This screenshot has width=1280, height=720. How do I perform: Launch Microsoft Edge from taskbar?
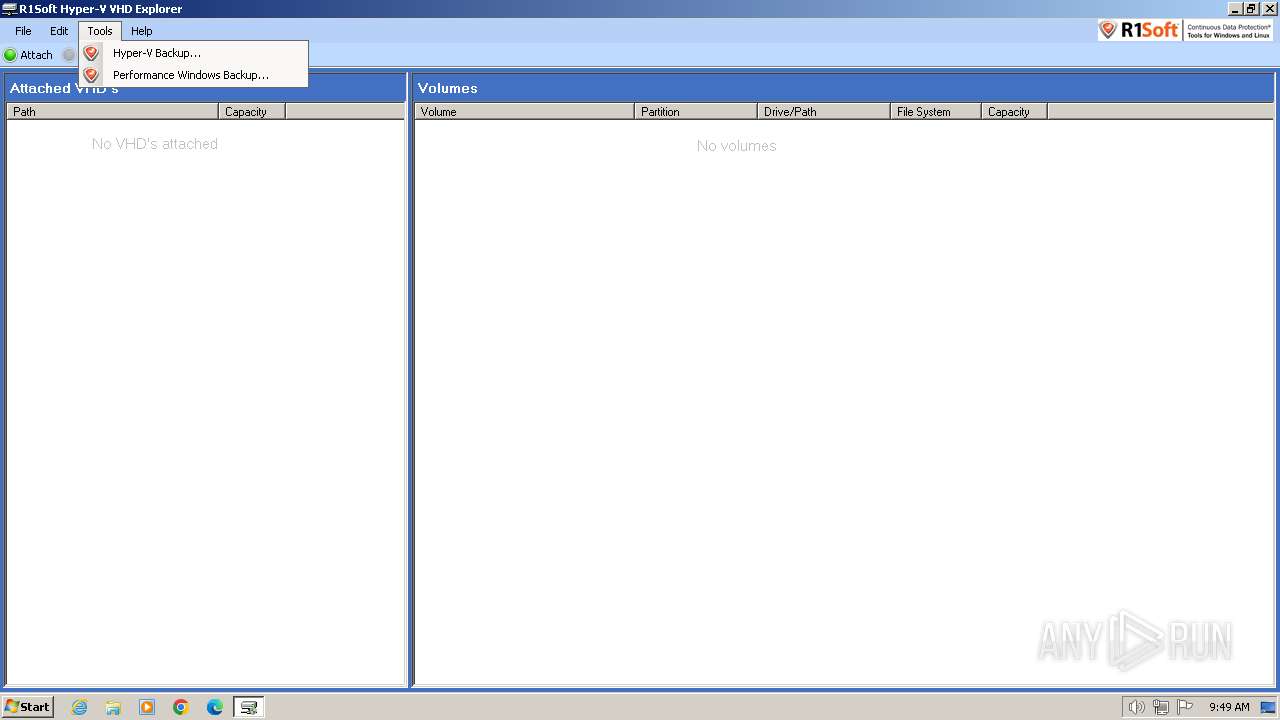(215, 707)
